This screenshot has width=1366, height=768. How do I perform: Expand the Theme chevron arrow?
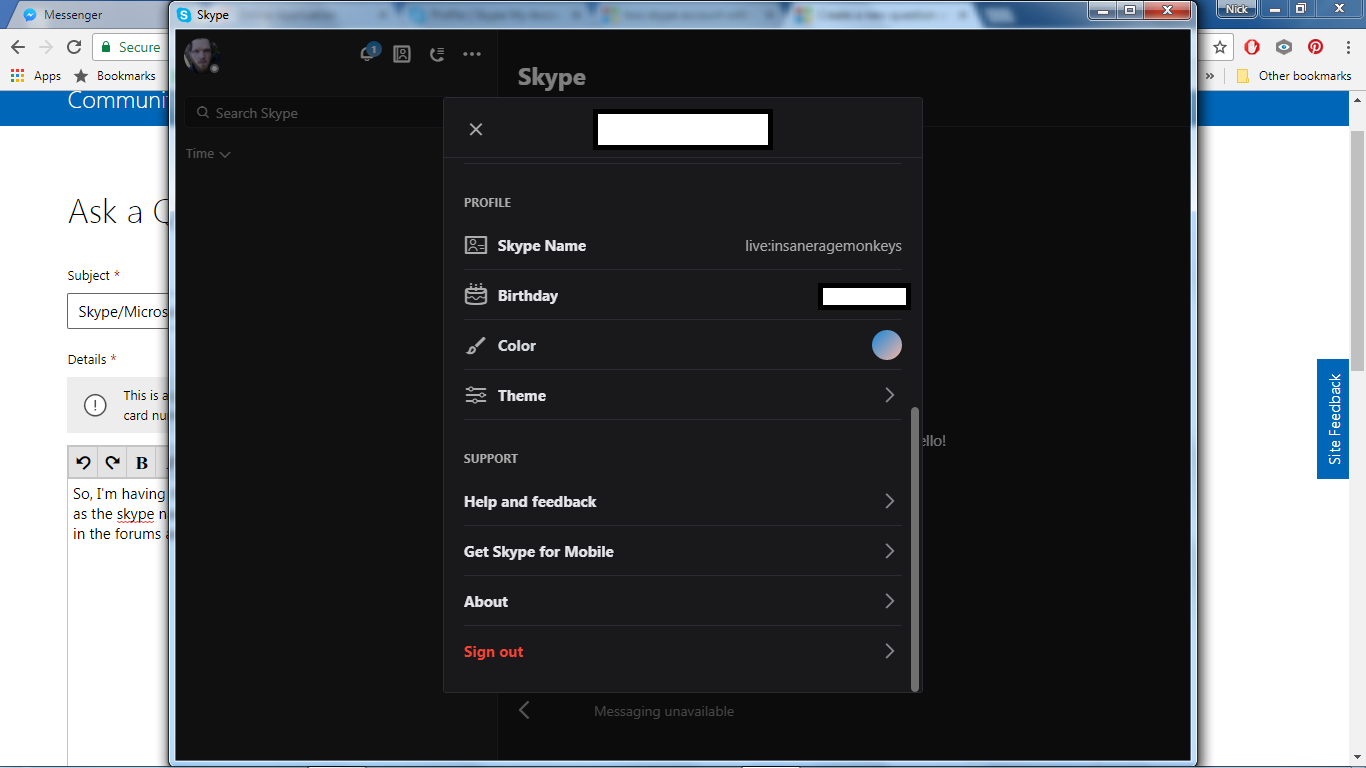click(x=889, y=395)
